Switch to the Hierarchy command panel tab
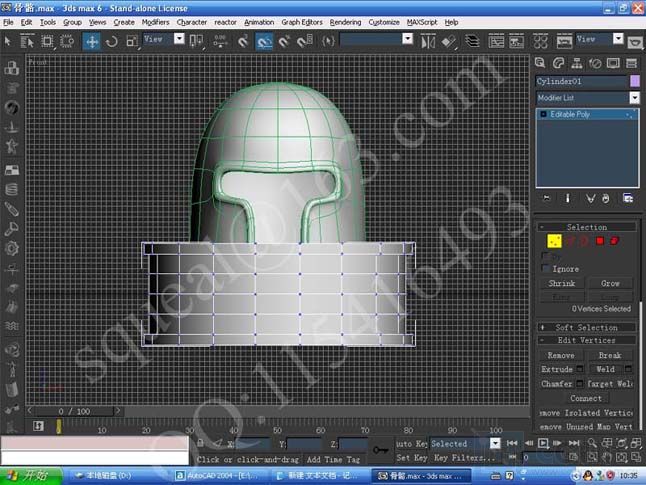This screenshot has width=646, height=485. tap(577, 63)
